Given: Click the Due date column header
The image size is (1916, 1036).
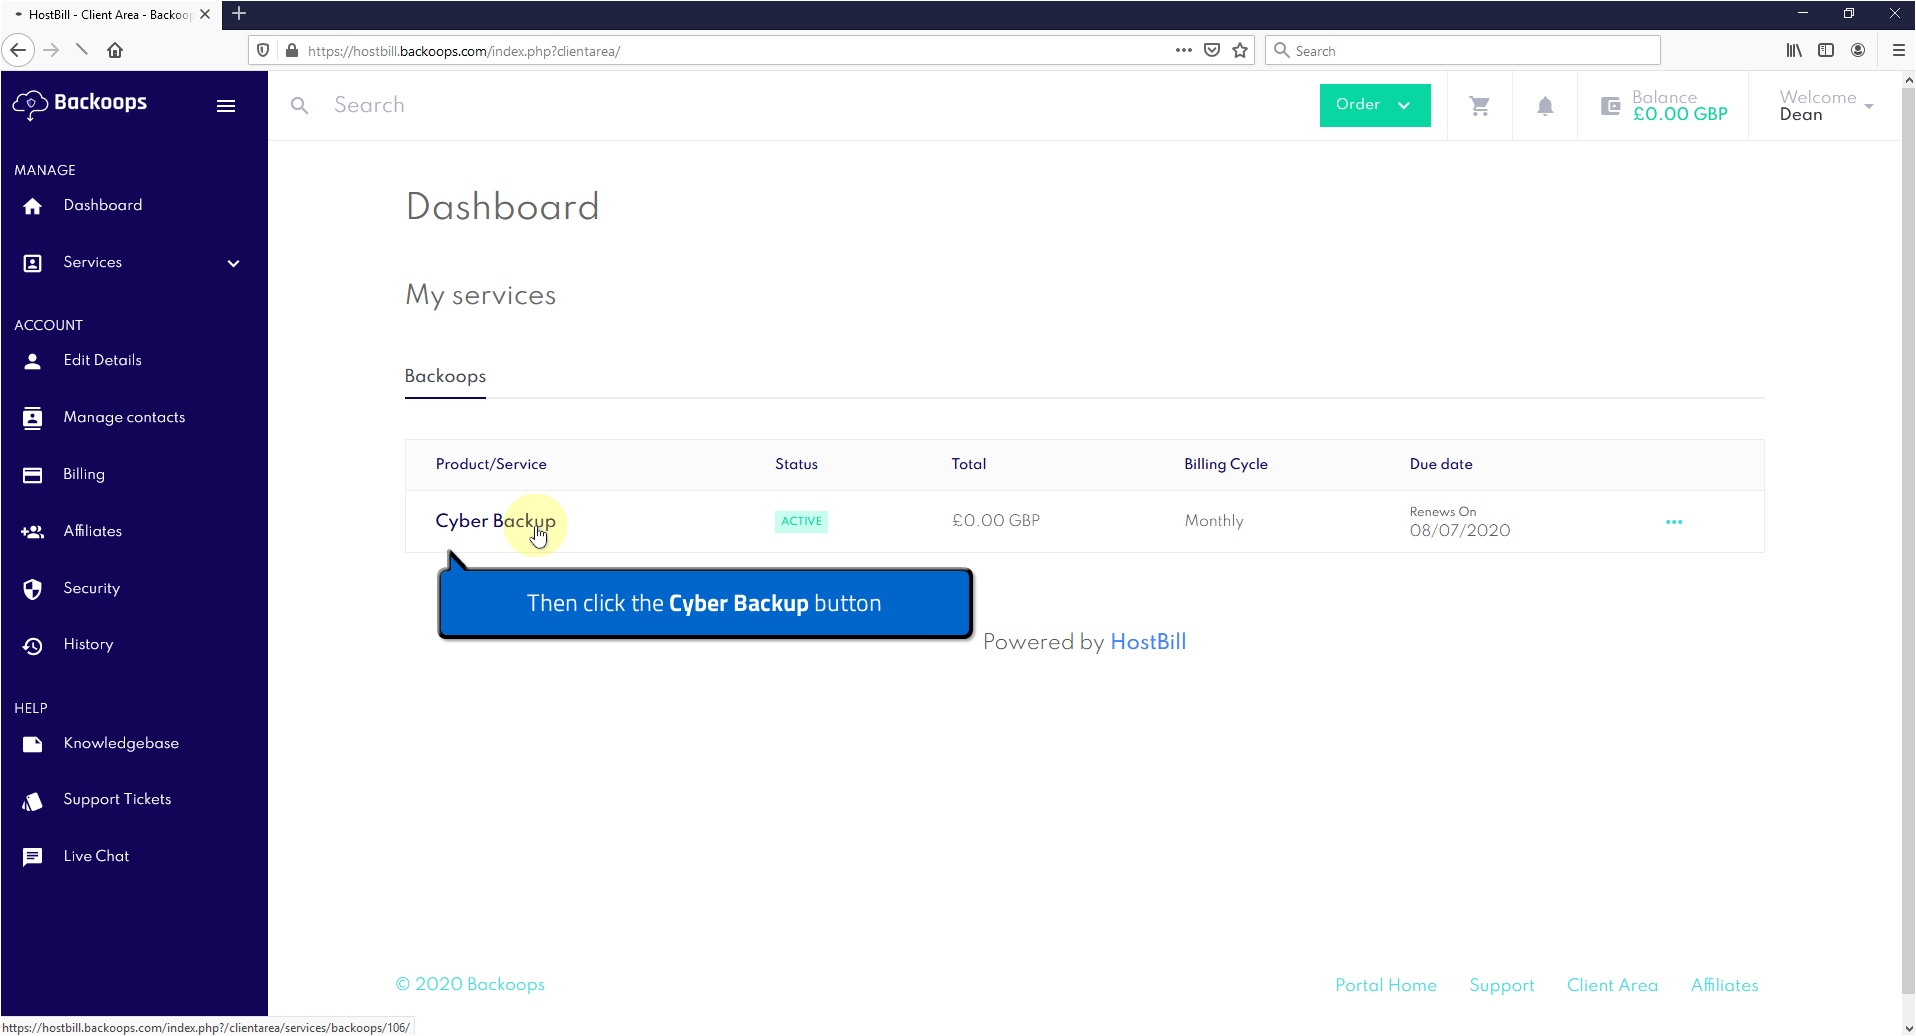Looking at the screenshot, I should click(x=1441, y=464).
